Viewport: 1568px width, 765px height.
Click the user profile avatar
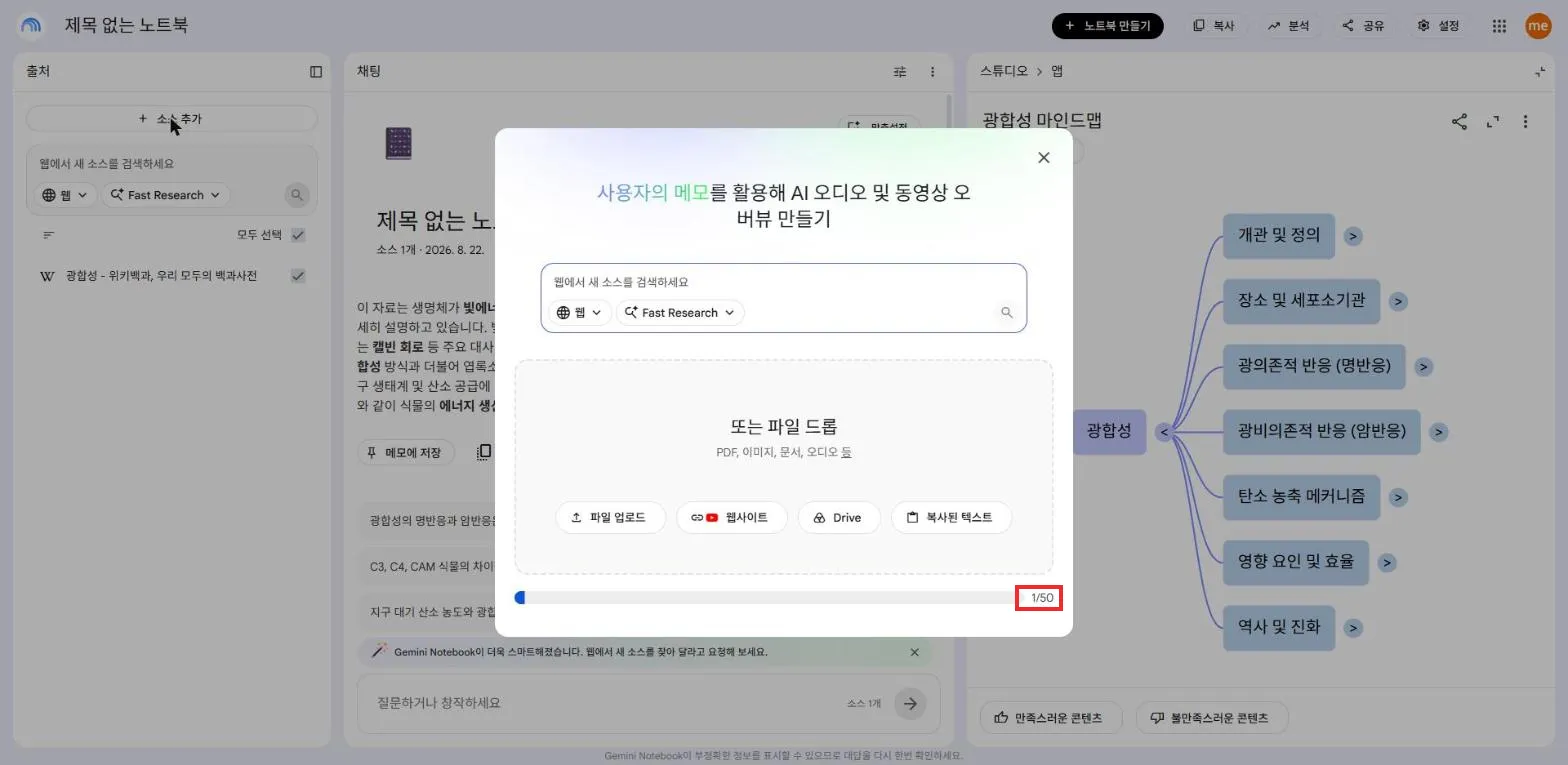coord(1538,26)
